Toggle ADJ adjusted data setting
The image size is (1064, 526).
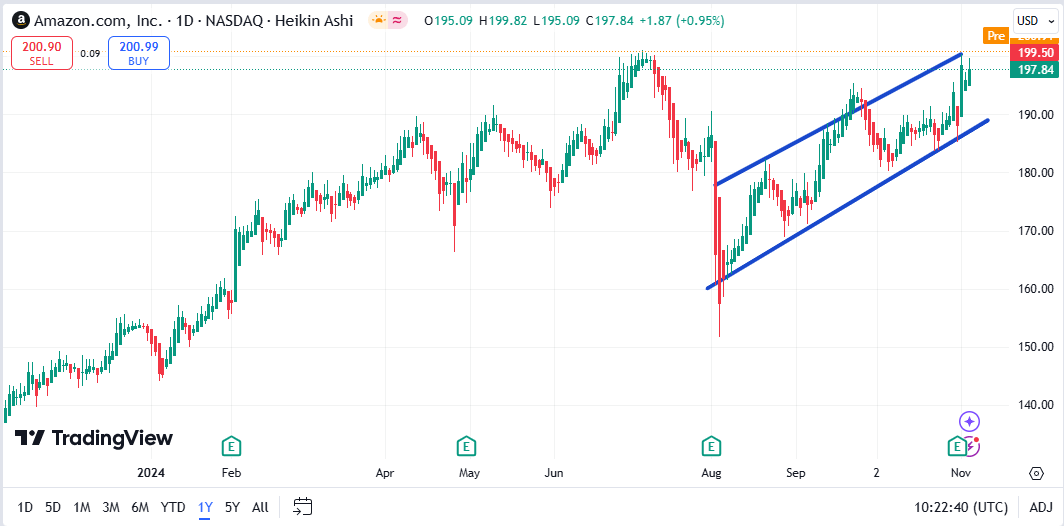click(1040, 507)
